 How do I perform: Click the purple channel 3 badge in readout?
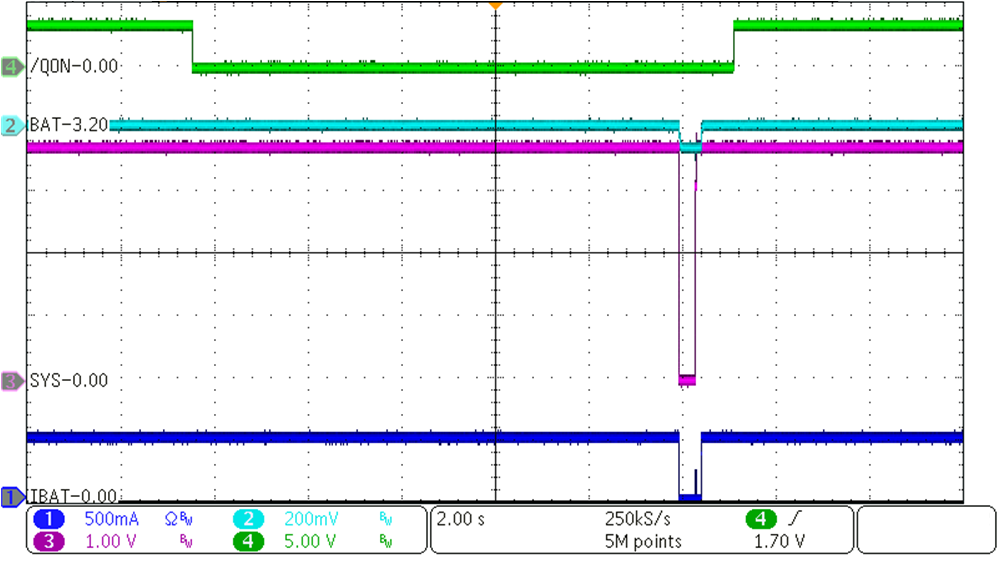point(50,542)
